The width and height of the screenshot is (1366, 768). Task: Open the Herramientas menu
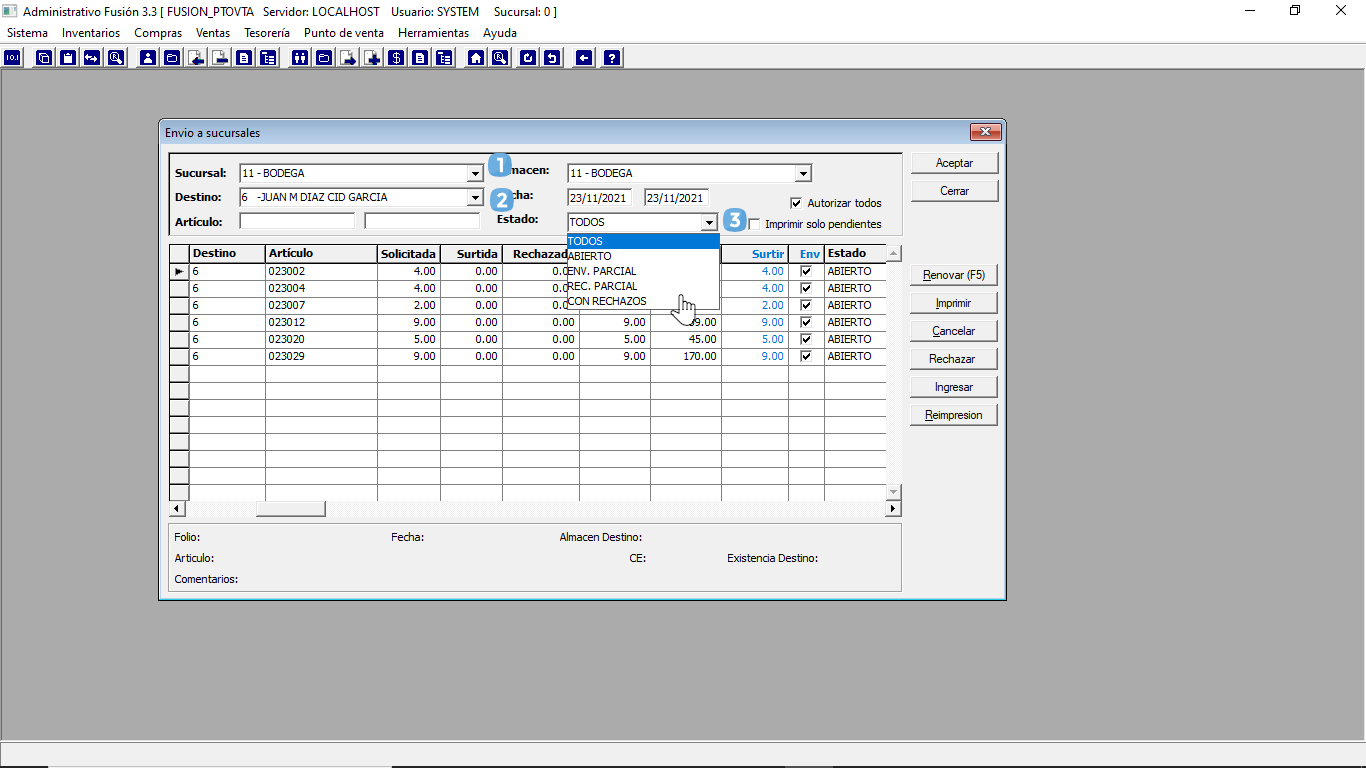[x=433, y=33]
